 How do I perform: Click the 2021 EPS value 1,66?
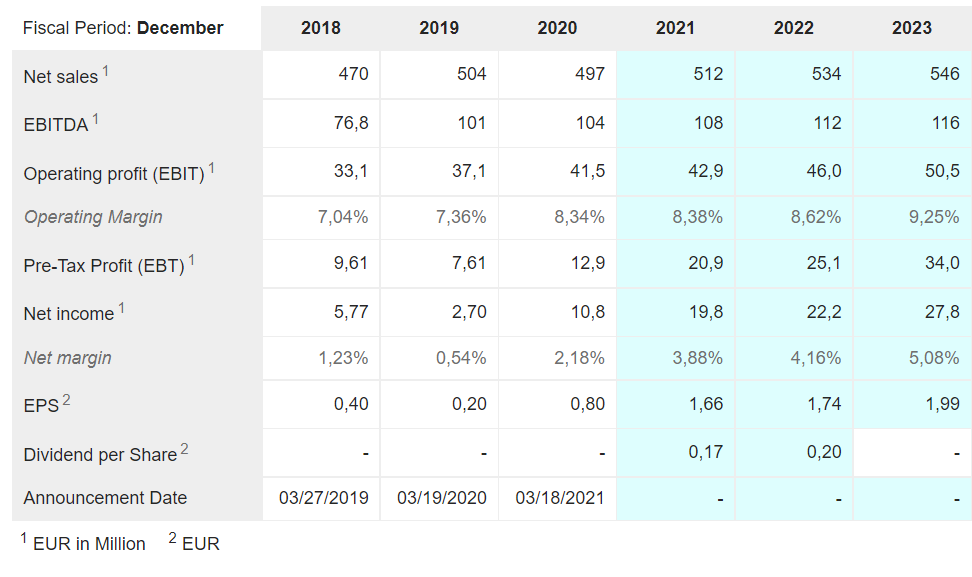tap(706, 404)
